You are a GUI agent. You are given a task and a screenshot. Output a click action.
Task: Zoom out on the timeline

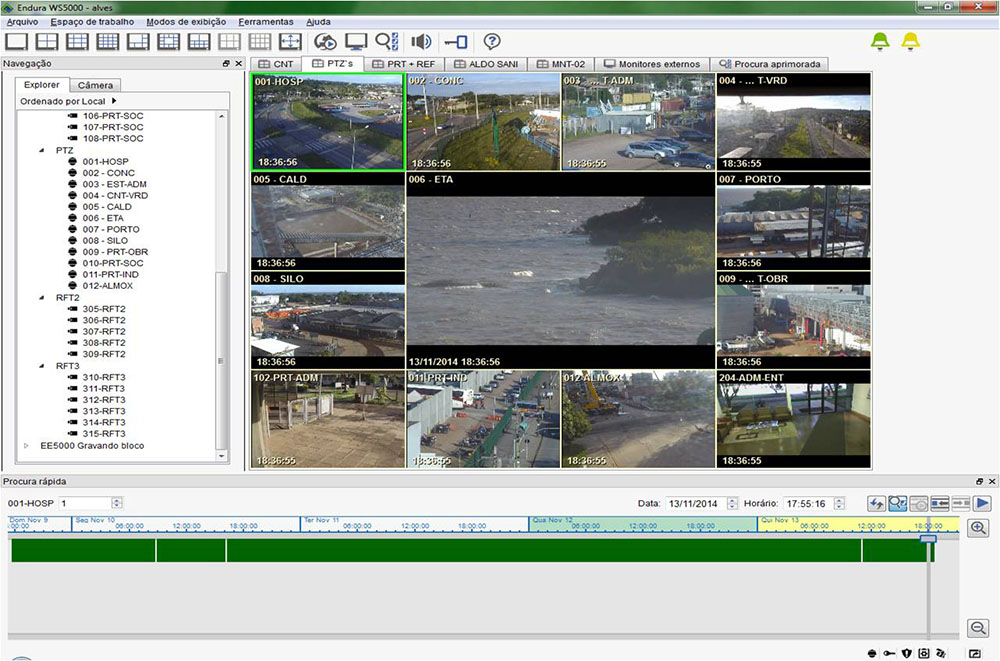pos(978,628)
